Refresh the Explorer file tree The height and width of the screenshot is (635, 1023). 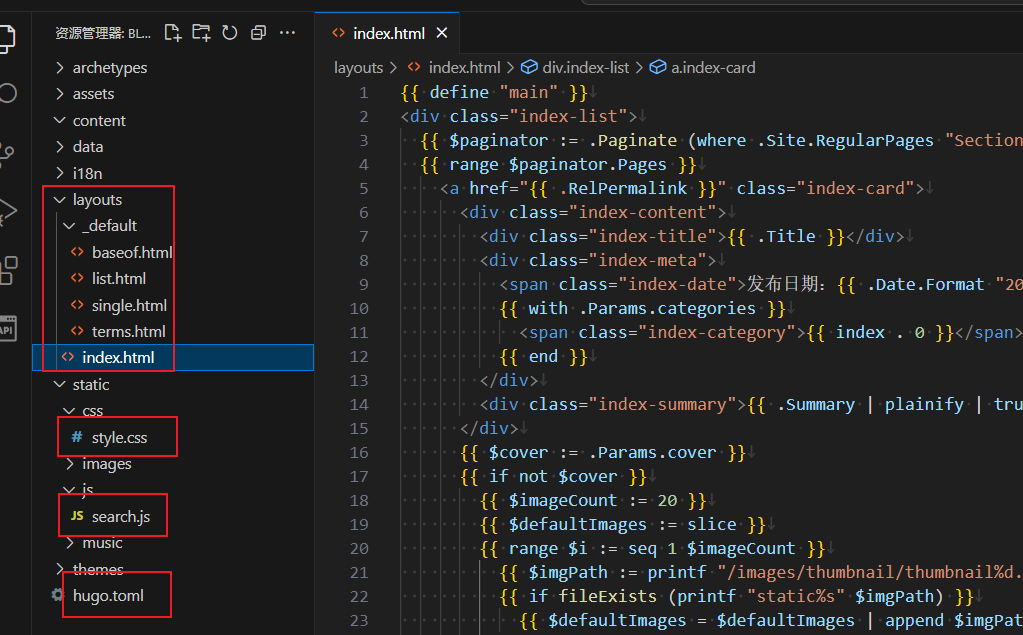(230, 33)
